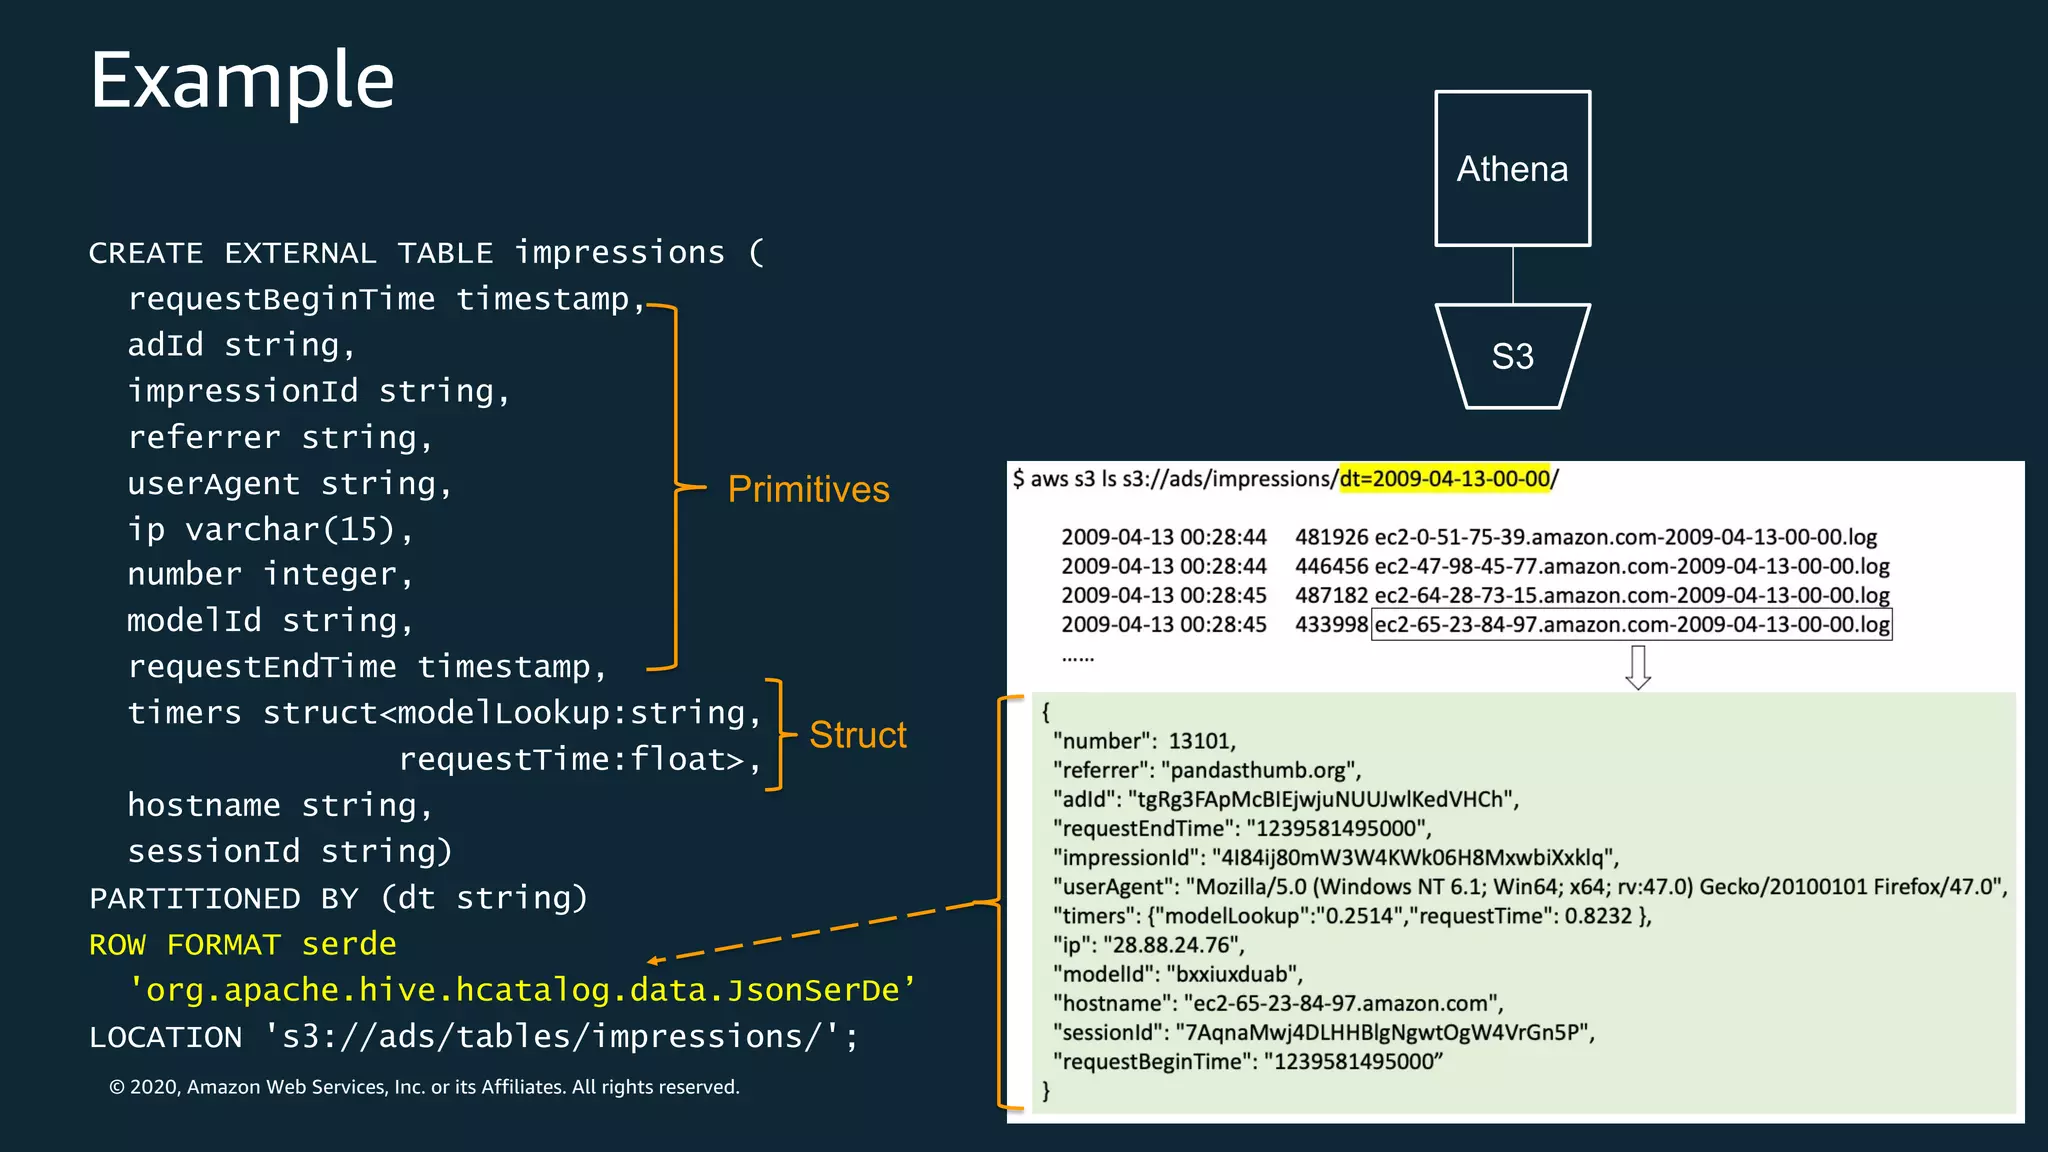Viewport: 2048px width, 1152px height.
Task: Click the orange Primitives label
Action: click(808, 489)
